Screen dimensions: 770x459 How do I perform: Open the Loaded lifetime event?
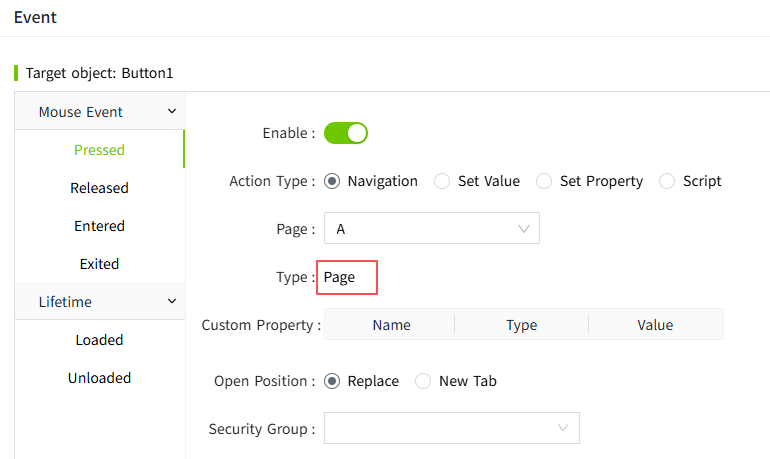click(x=99, y=340)
